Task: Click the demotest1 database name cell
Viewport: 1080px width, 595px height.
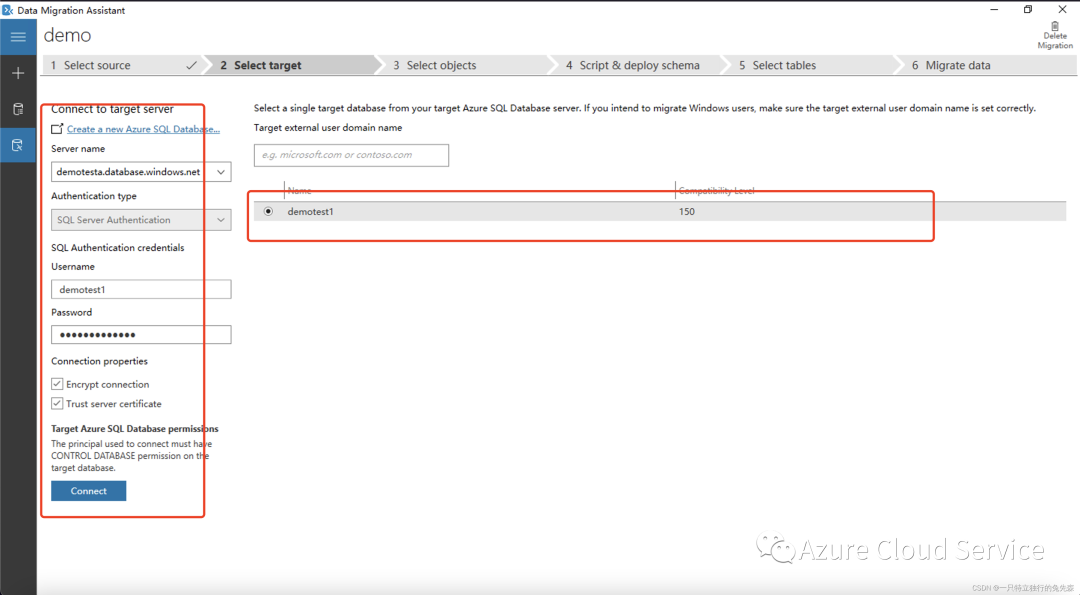Action: coord(310,211)
